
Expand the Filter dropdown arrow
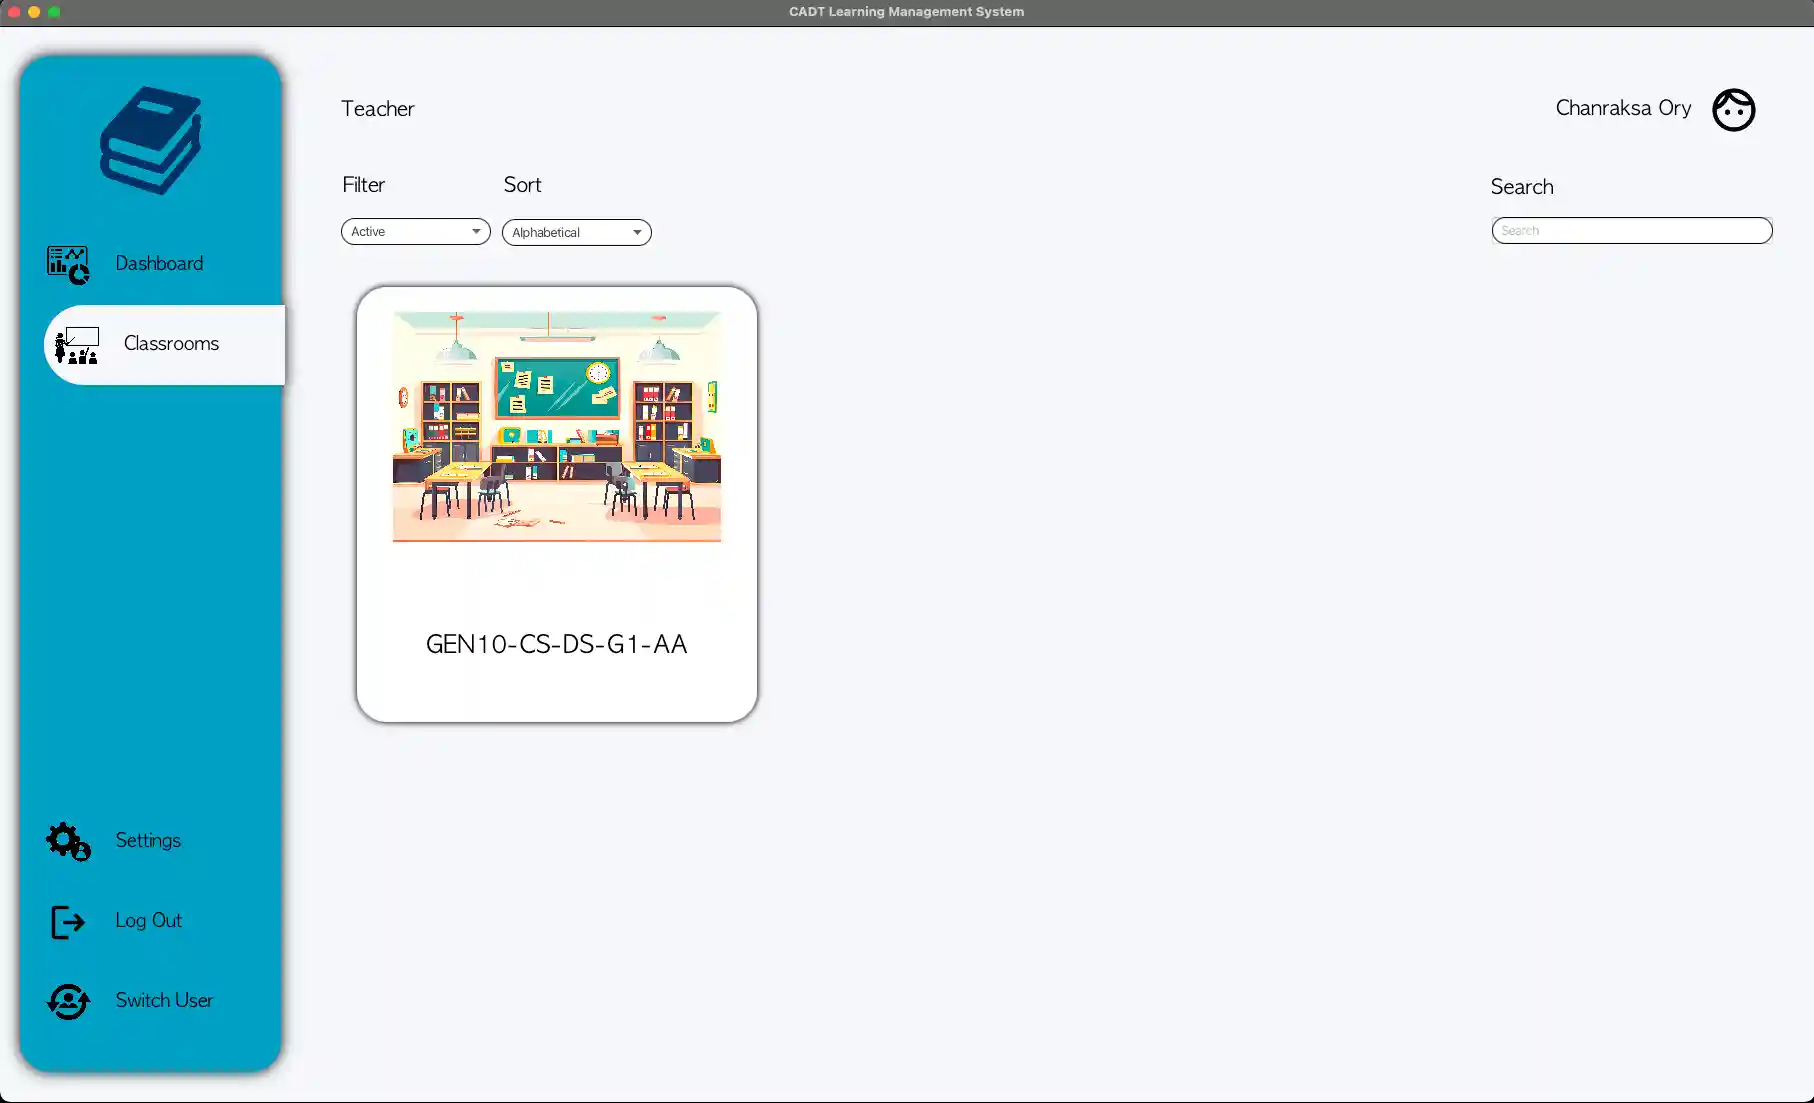click(x=477, y=231)
